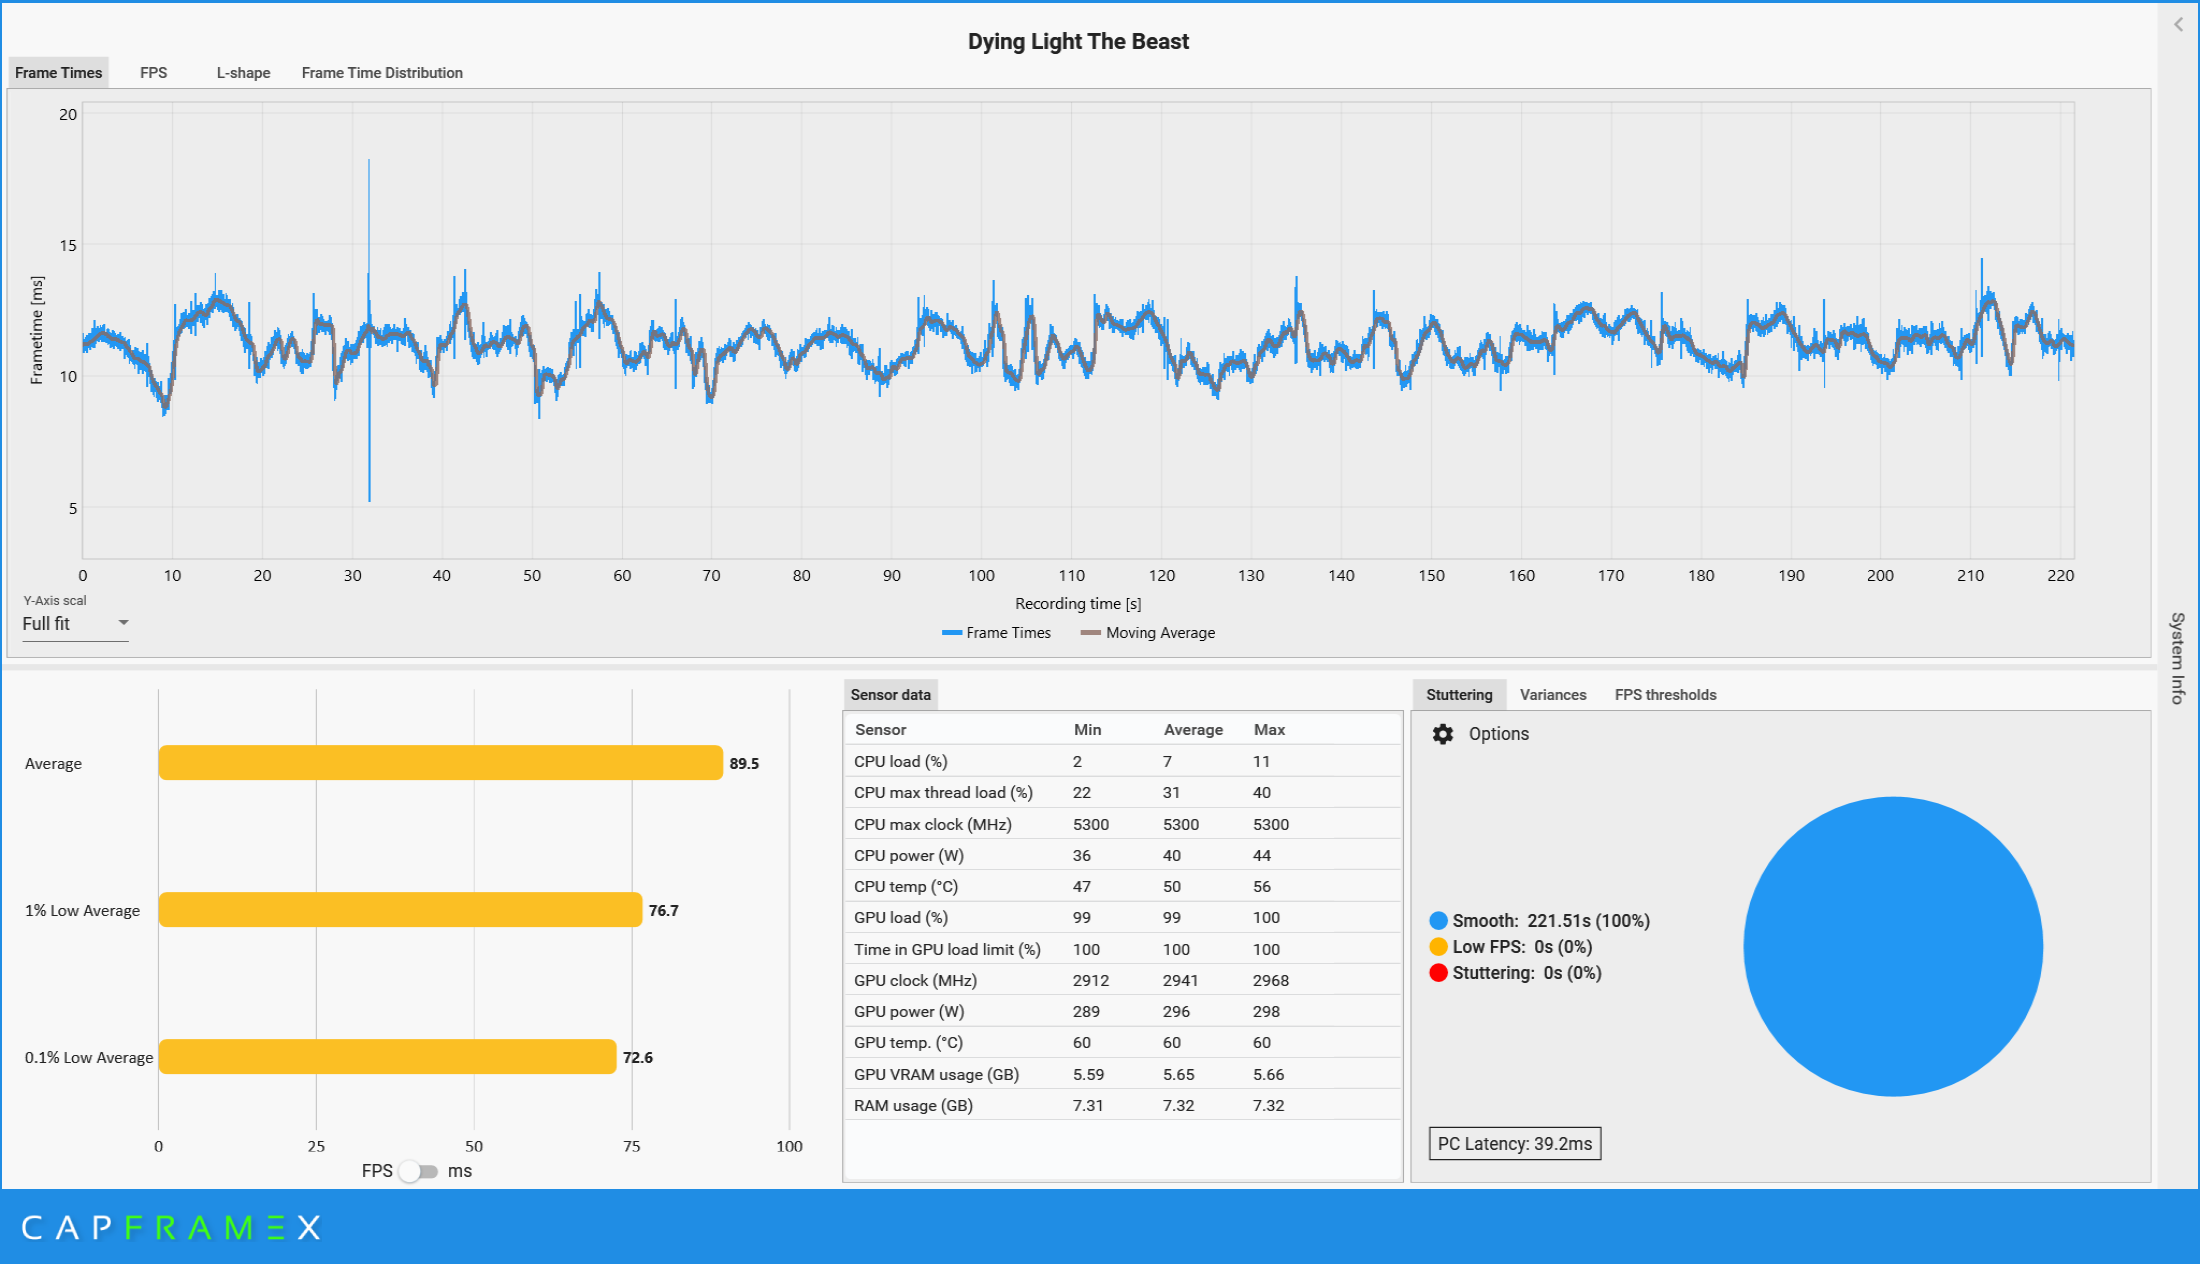2200x1264 pixels.
Task: Click the collapse chevron at top right
Action: click(2178, 25)
